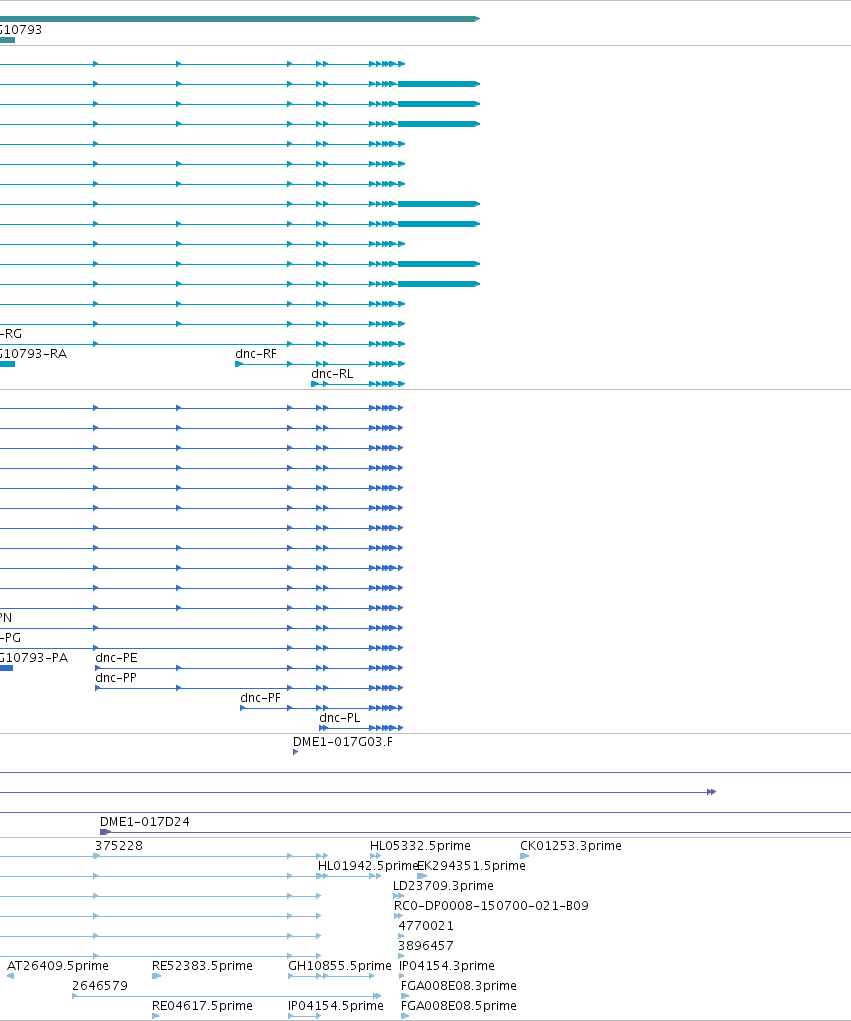The height and width of the screenshot is (1021, 851).
Task: Select the EST labeled 3896457
Action: pos(426,945)
